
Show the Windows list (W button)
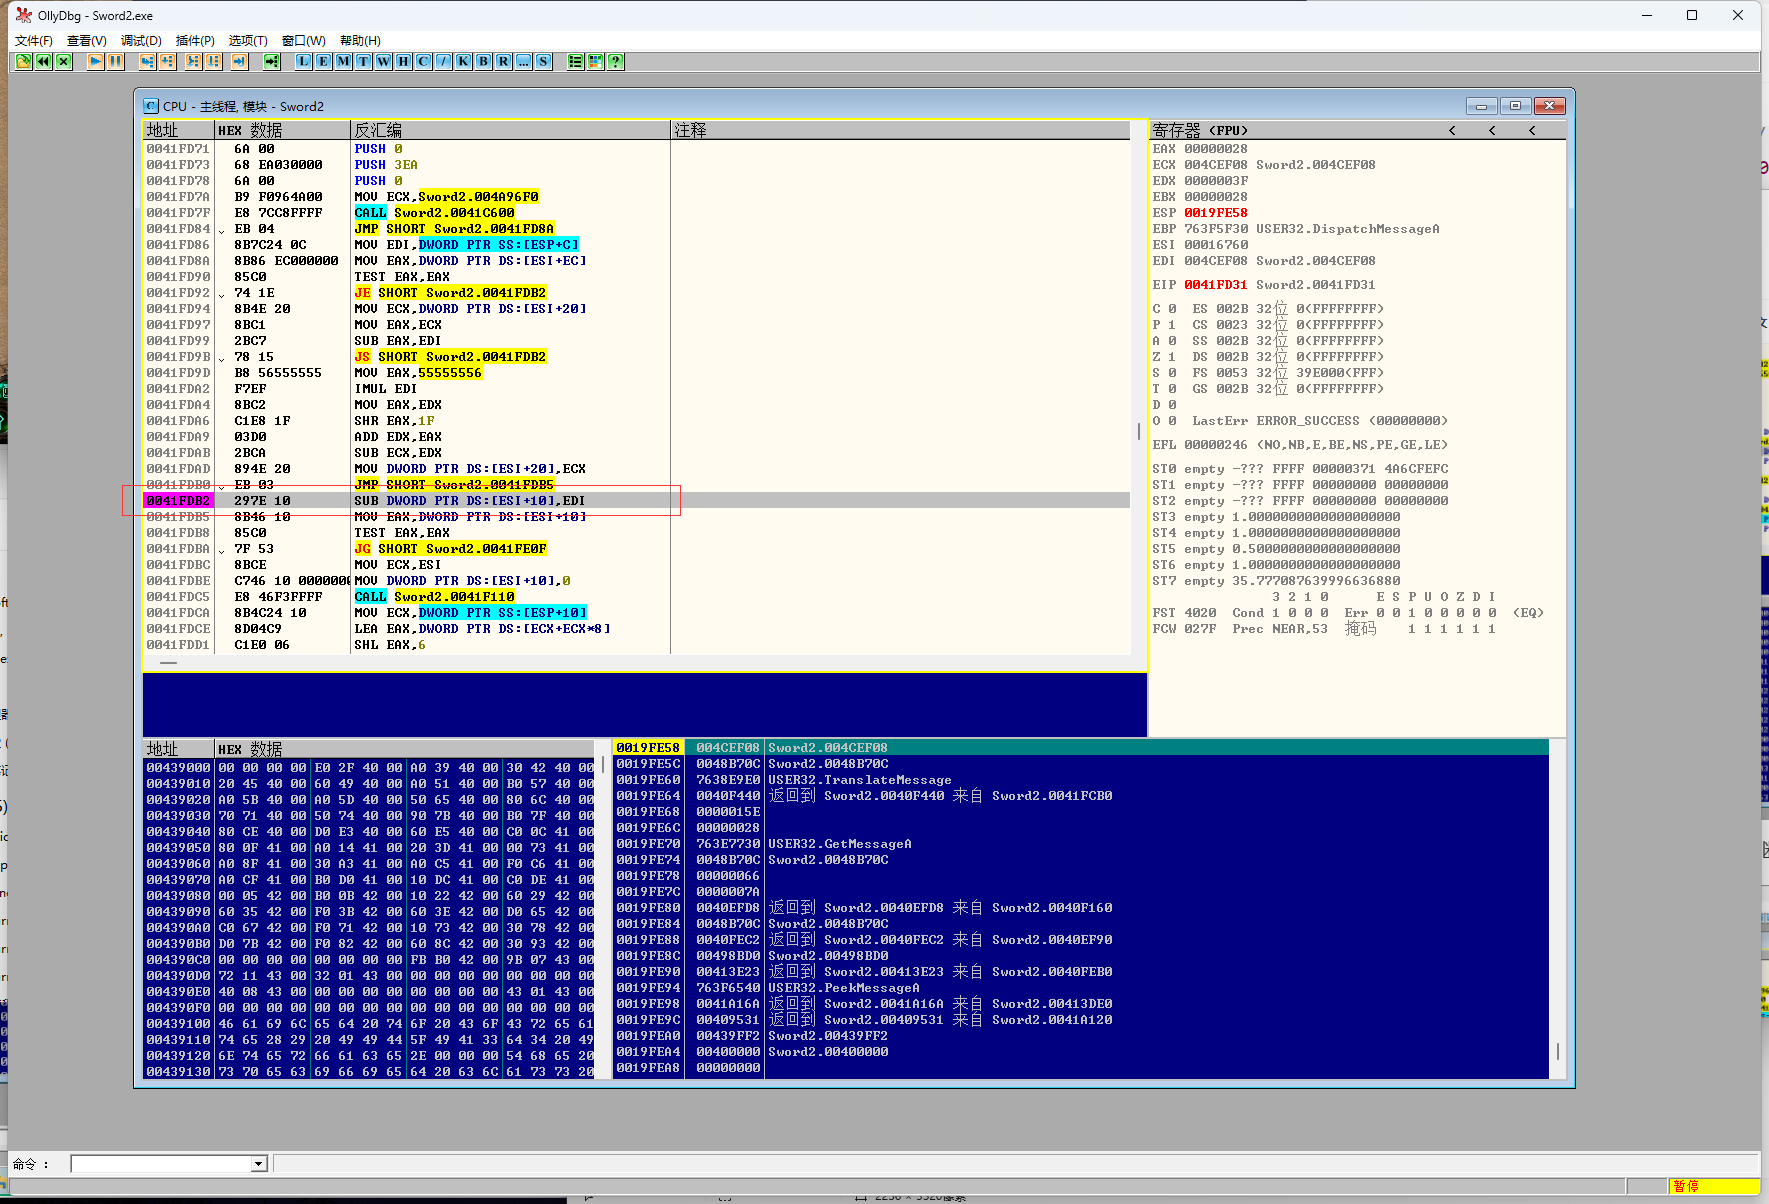click(x=384, y=62)
